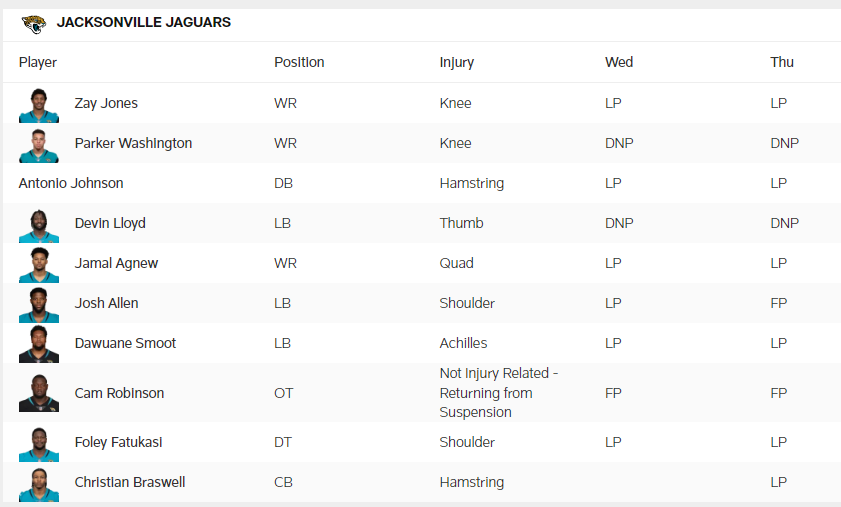Open Antonio Johnson's player page
This screenshot has height=507, width=841.
(x=71, y=183)
